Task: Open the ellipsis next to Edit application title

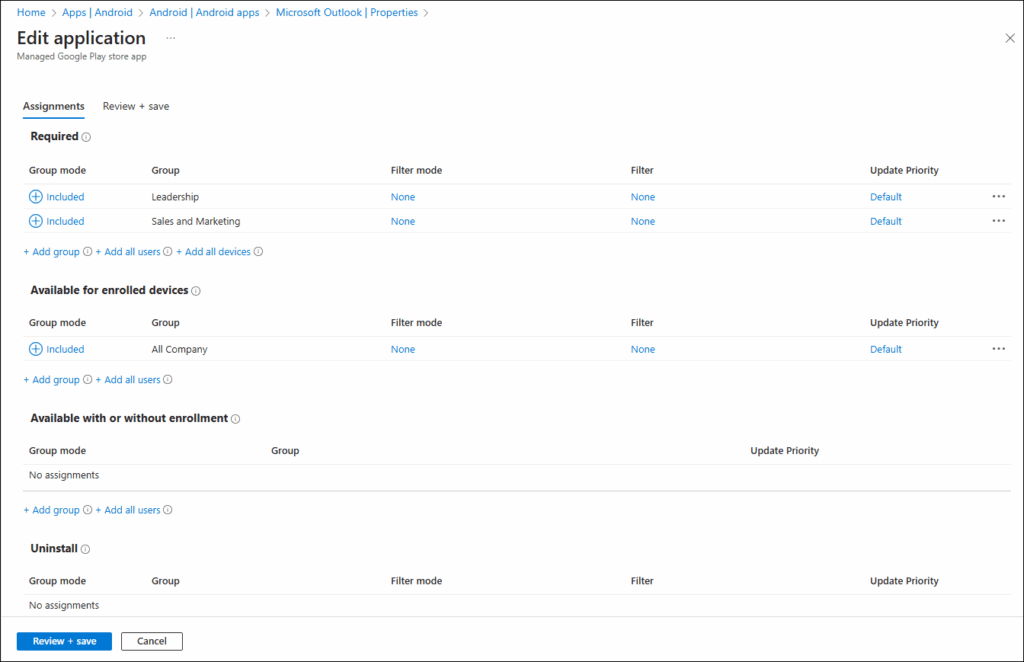Action: pos(169,37)
